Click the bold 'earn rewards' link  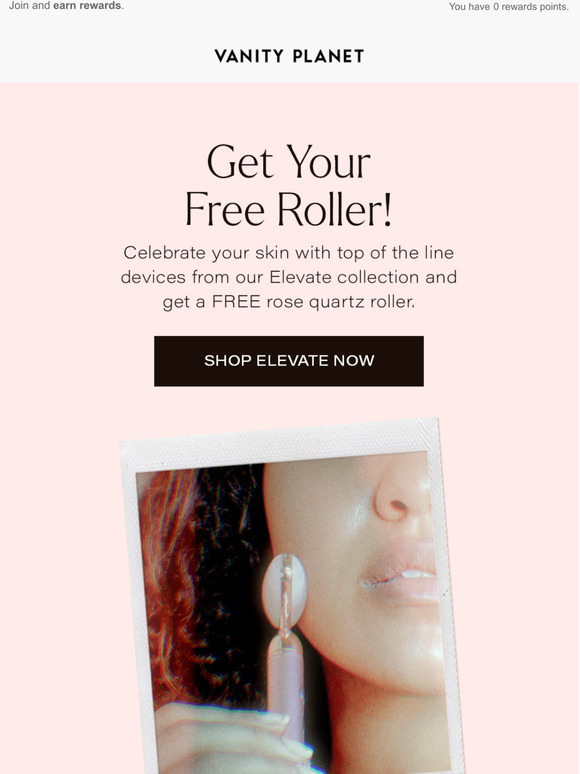coord(87,6)
